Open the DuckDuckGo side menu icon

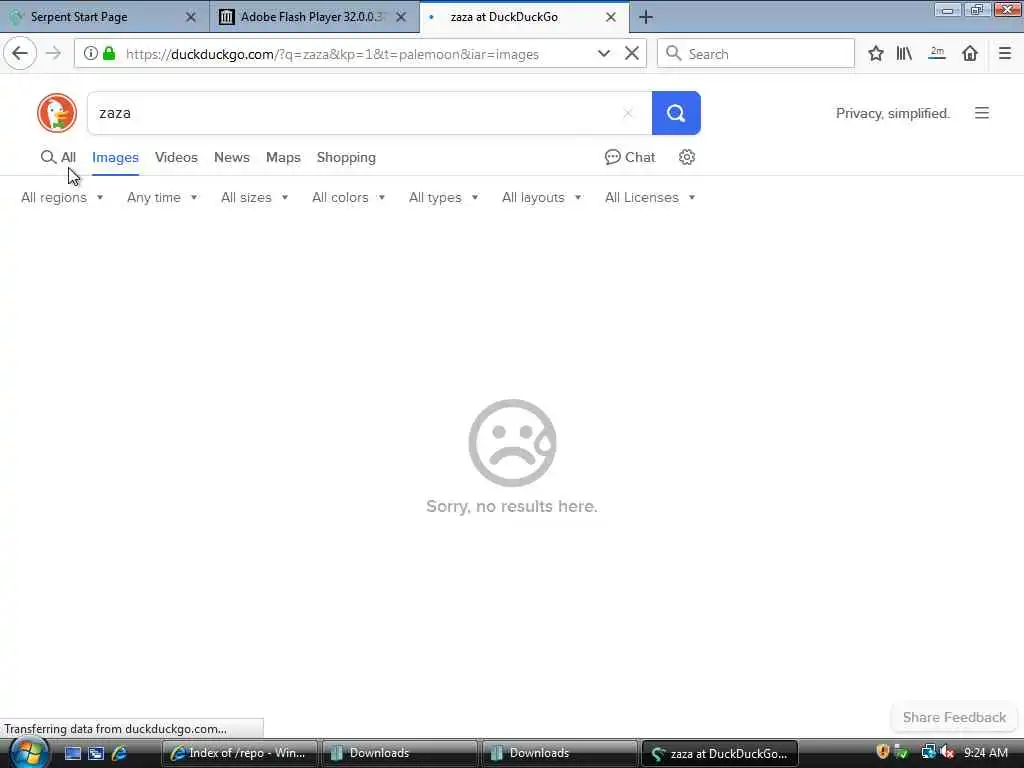pos(982,113)
